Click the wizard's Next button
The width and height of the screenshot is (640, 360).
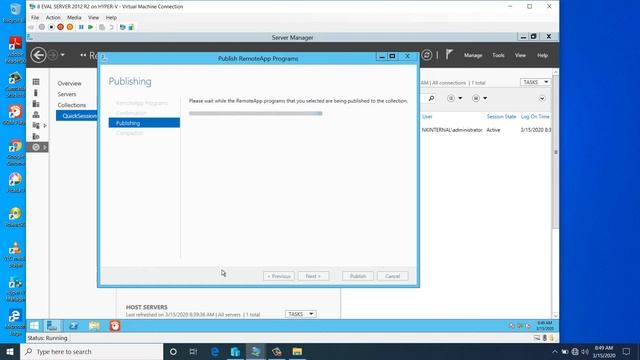[x=313, y=276]
